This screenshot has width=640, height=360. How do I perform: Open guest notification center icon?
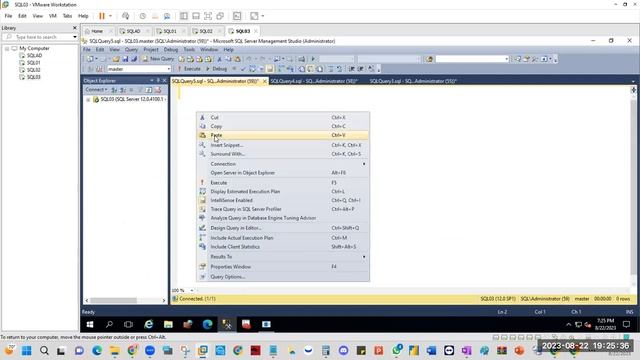pyautogui.click(x=627, y=324)
